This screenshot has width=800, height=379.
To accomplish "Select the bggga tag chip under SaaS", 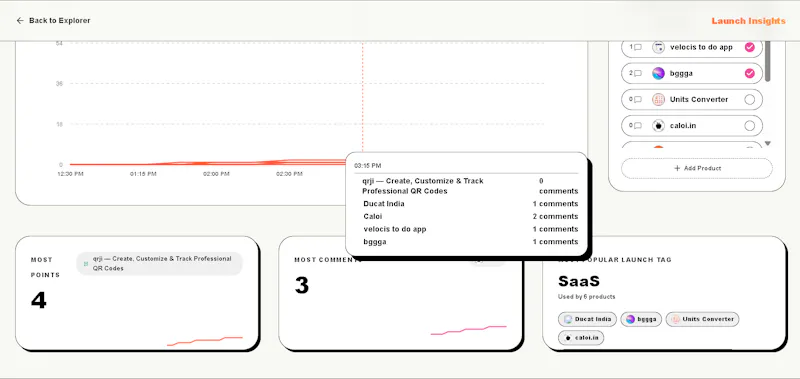I will [x=641, y=319].
